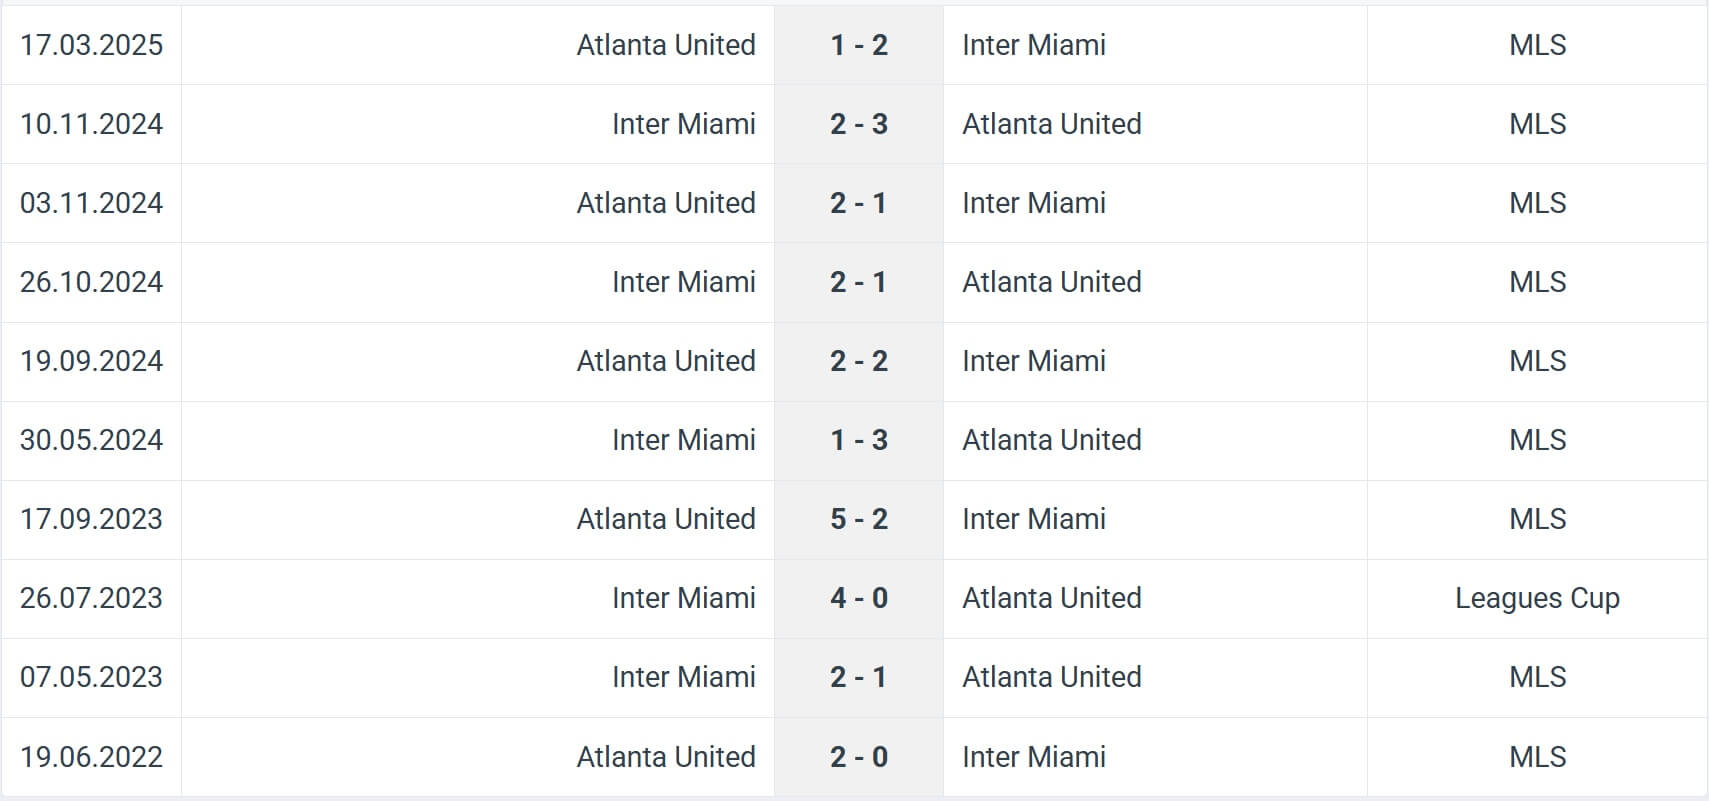Click the date 26.10.2024

point(91,282)
